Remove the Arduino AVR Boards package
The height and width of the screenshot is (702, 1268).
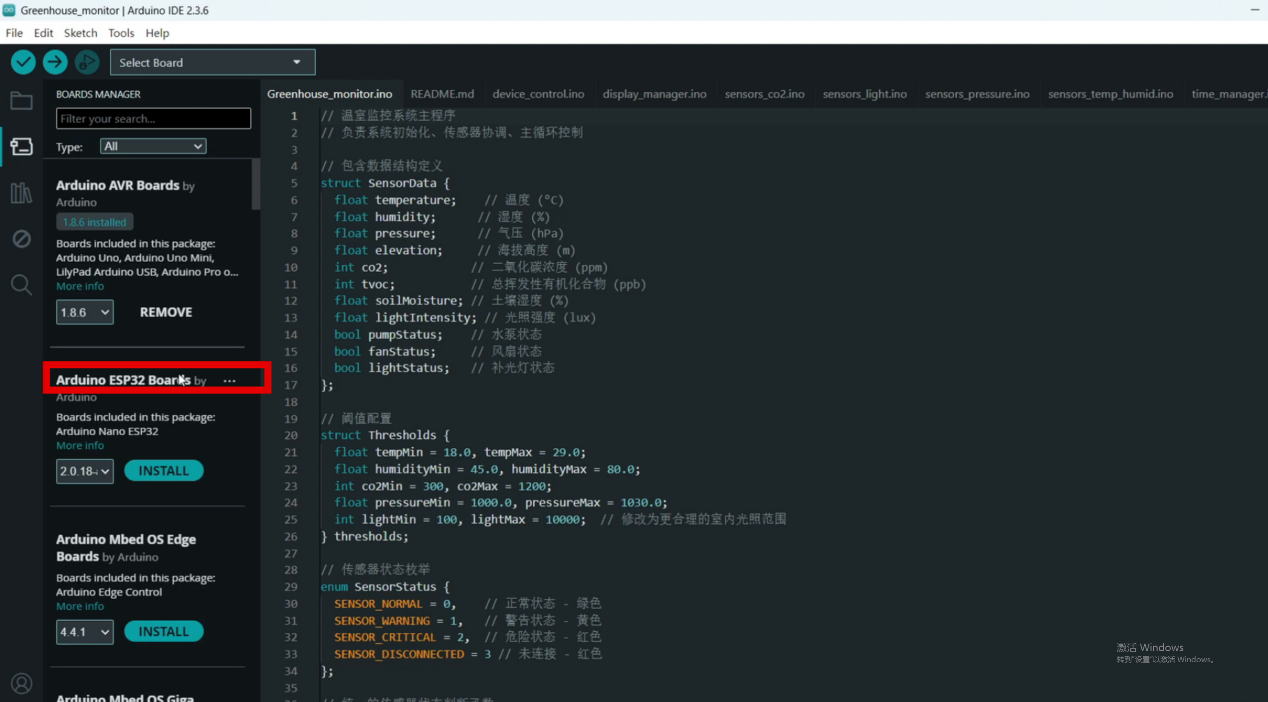coord(166,313)
